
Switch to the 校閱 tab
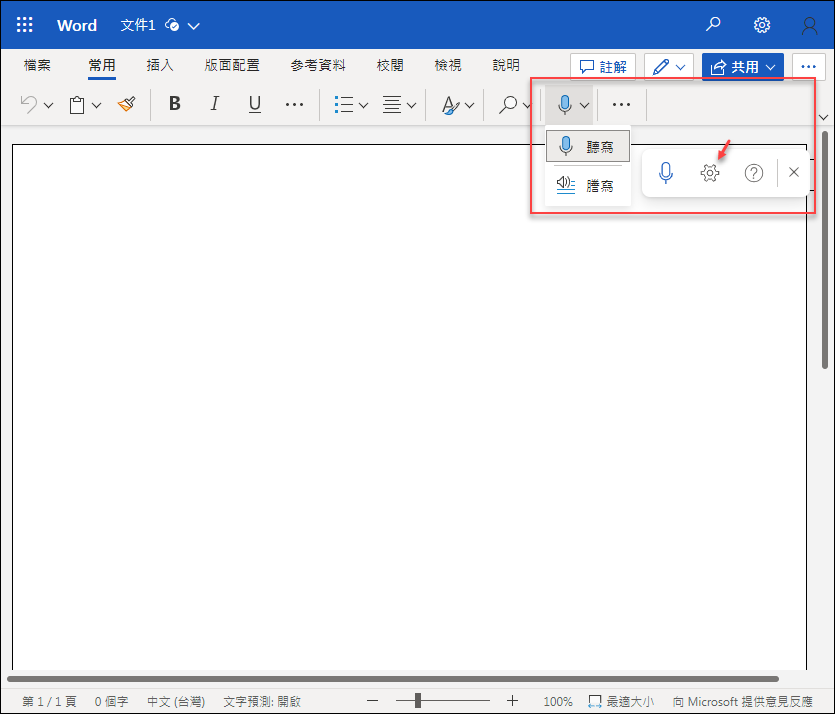tap(390, 65)
